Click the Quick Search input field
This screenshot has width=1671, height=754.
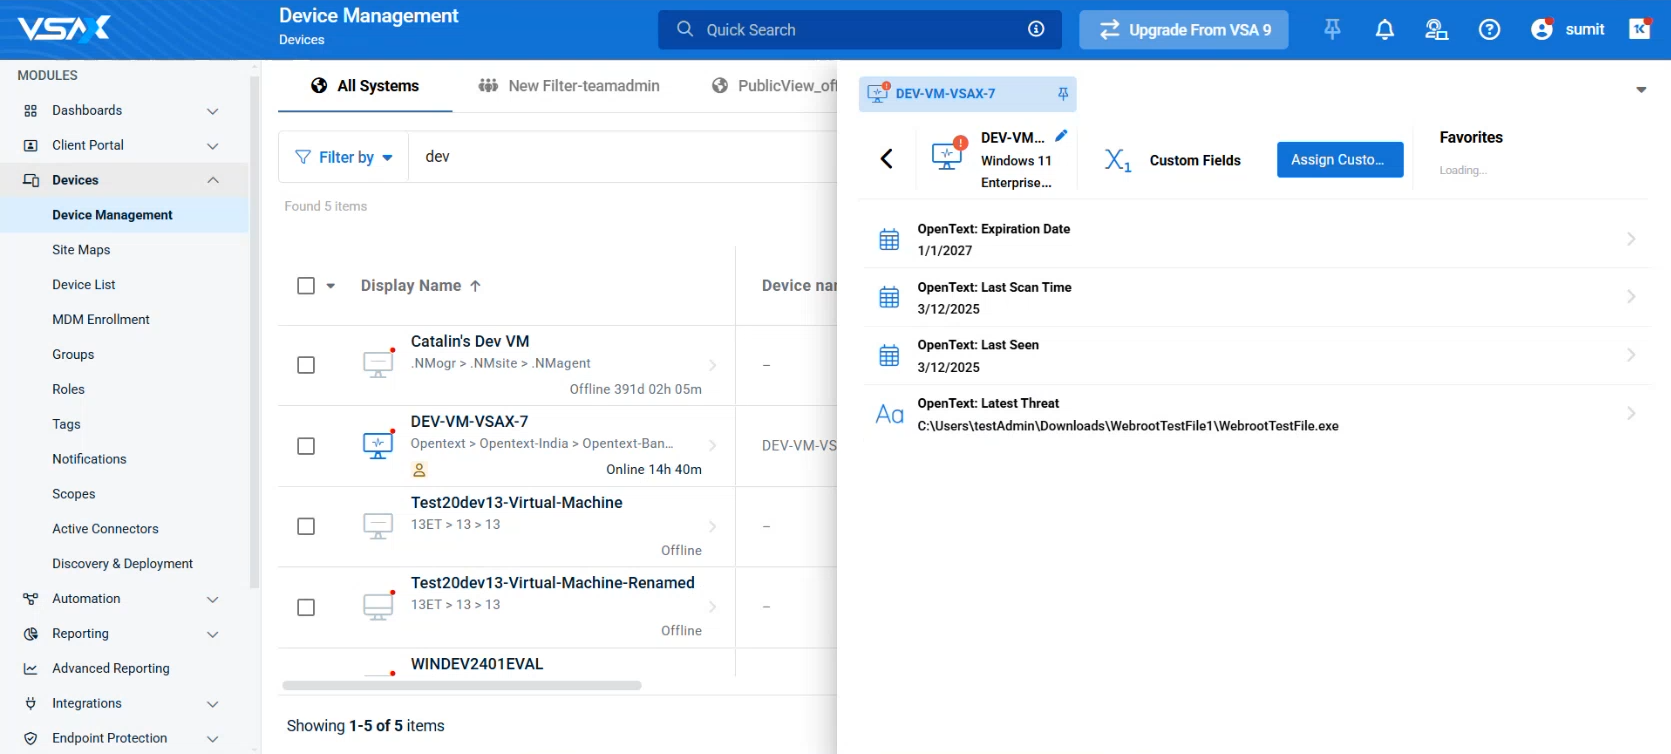coord(860,29)
